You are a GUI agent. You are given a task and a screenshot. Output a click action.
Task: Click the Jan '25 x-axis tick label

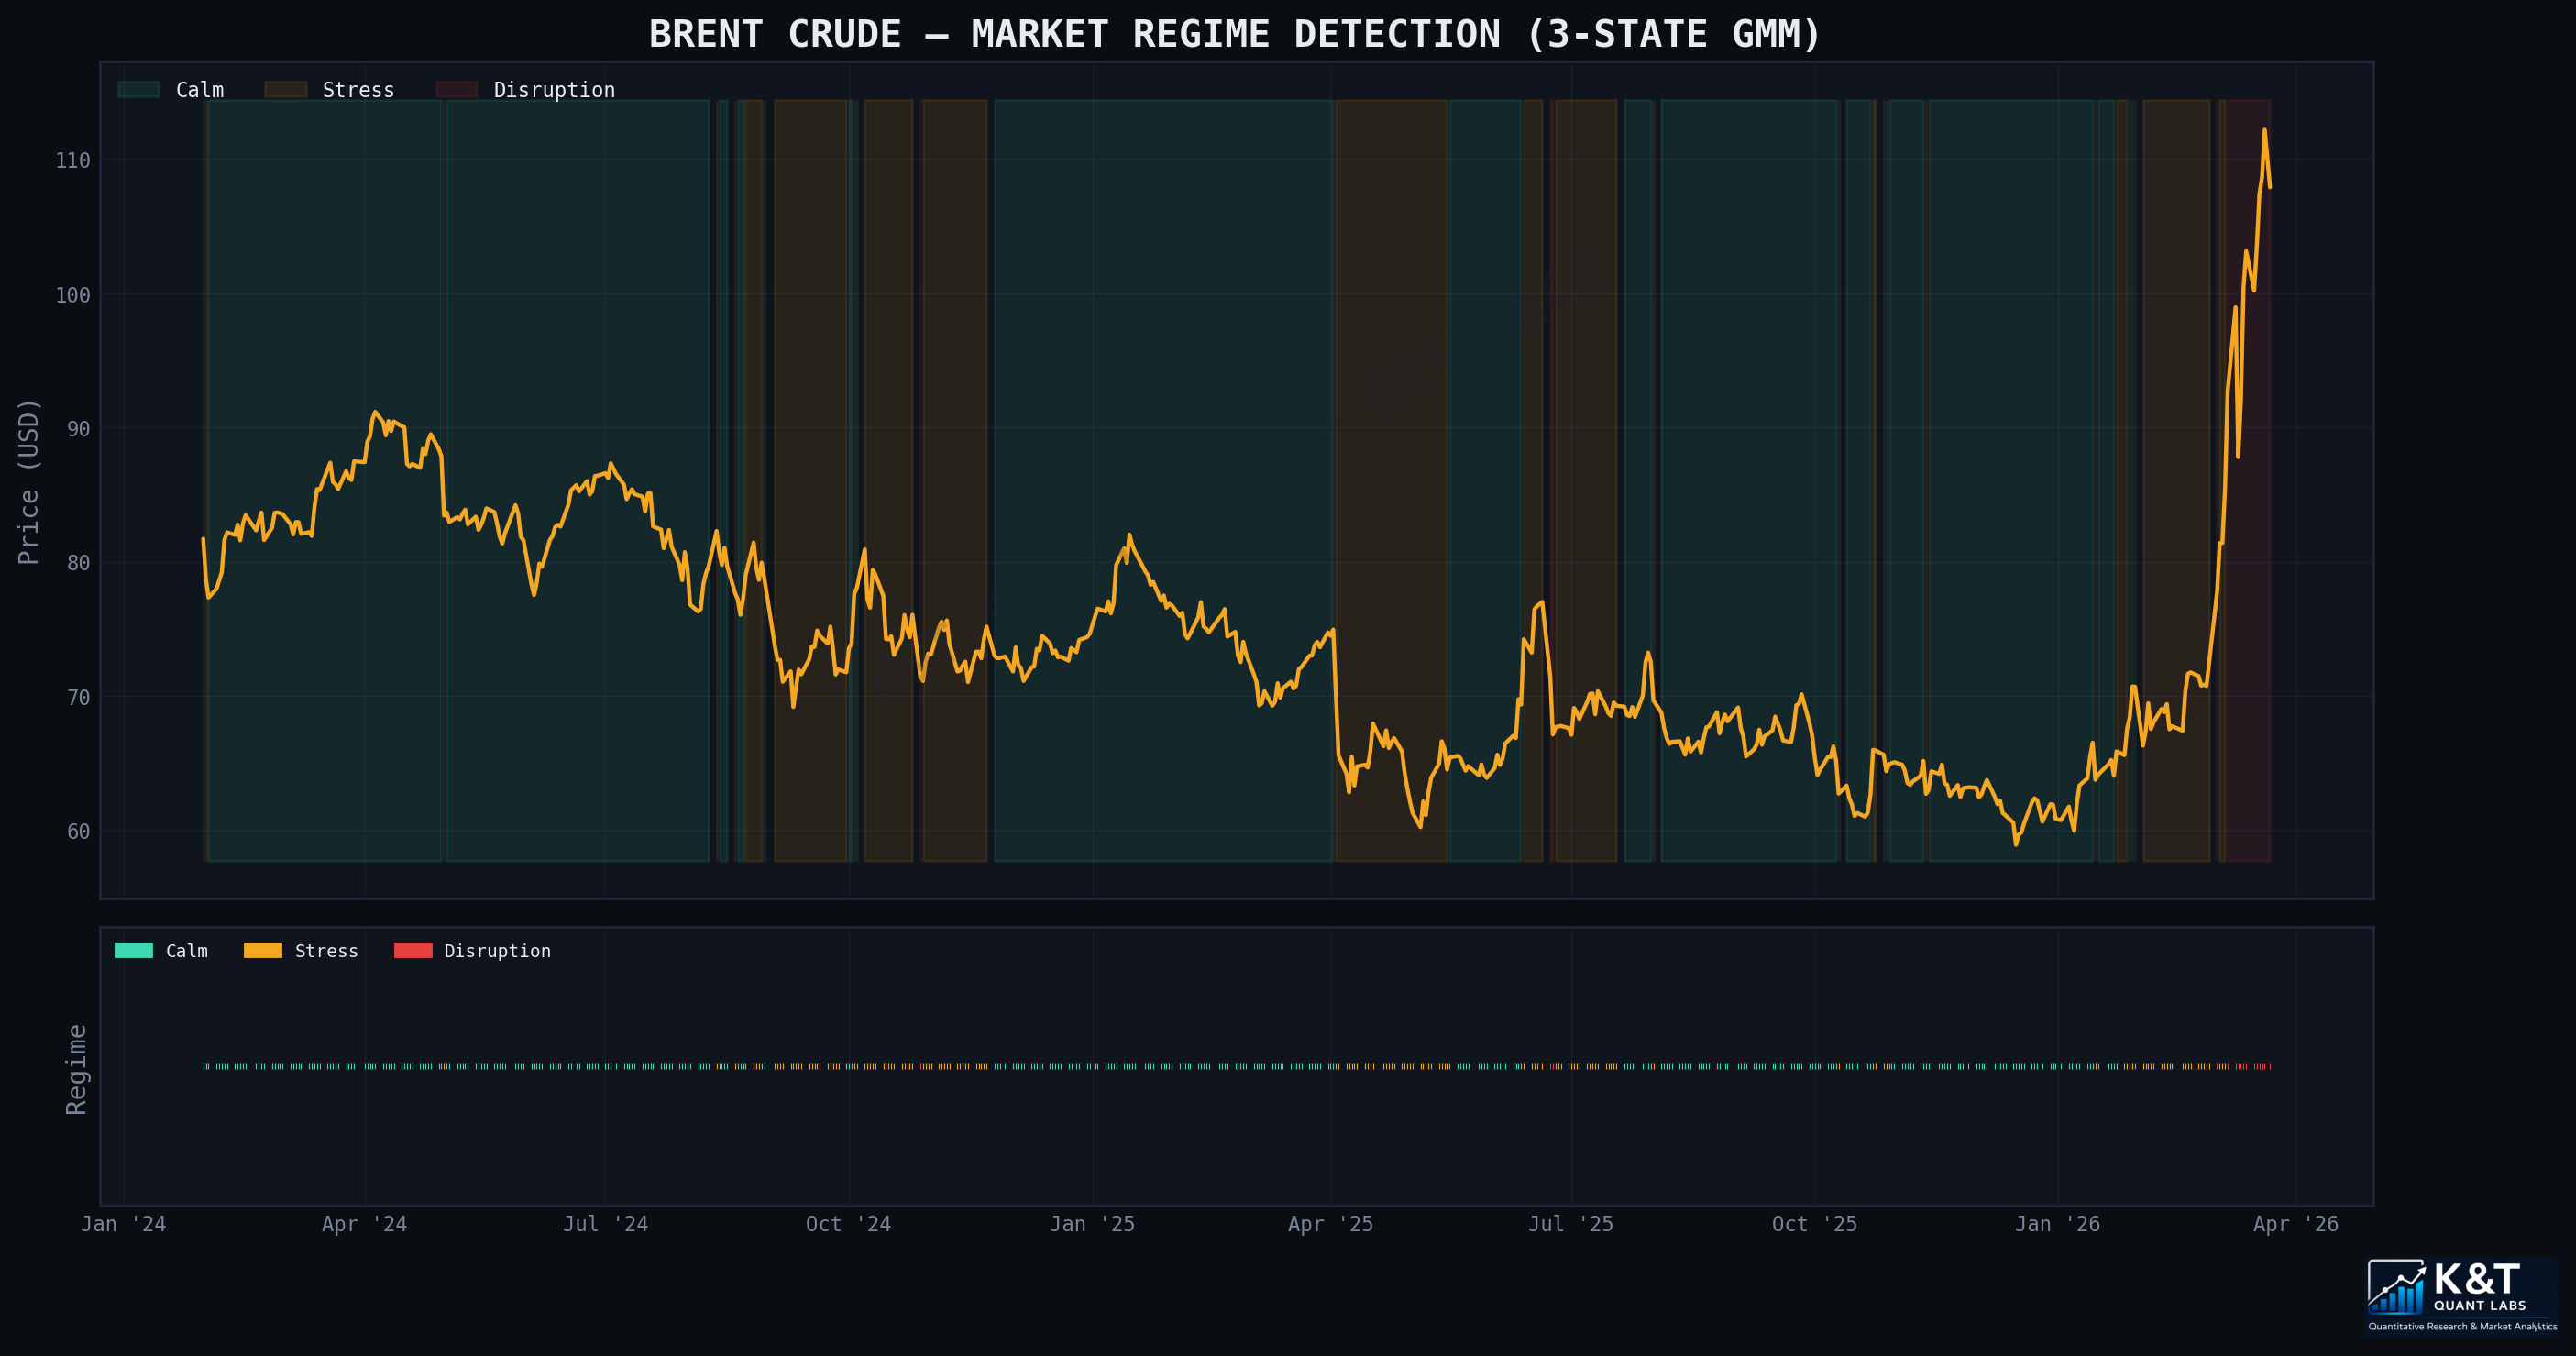coord(1091,1224)
